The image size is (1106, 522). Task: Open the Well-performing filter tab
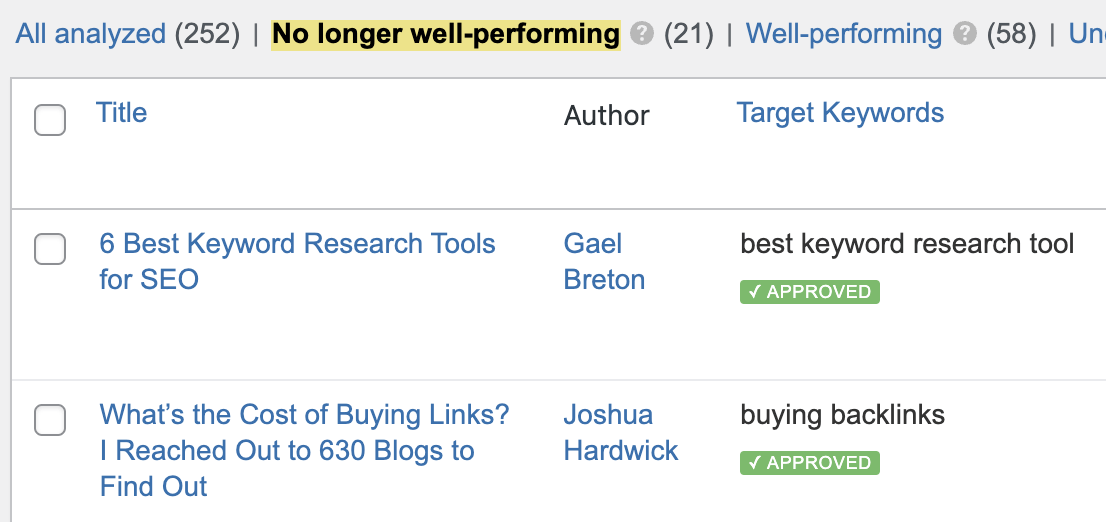[843, 35]
